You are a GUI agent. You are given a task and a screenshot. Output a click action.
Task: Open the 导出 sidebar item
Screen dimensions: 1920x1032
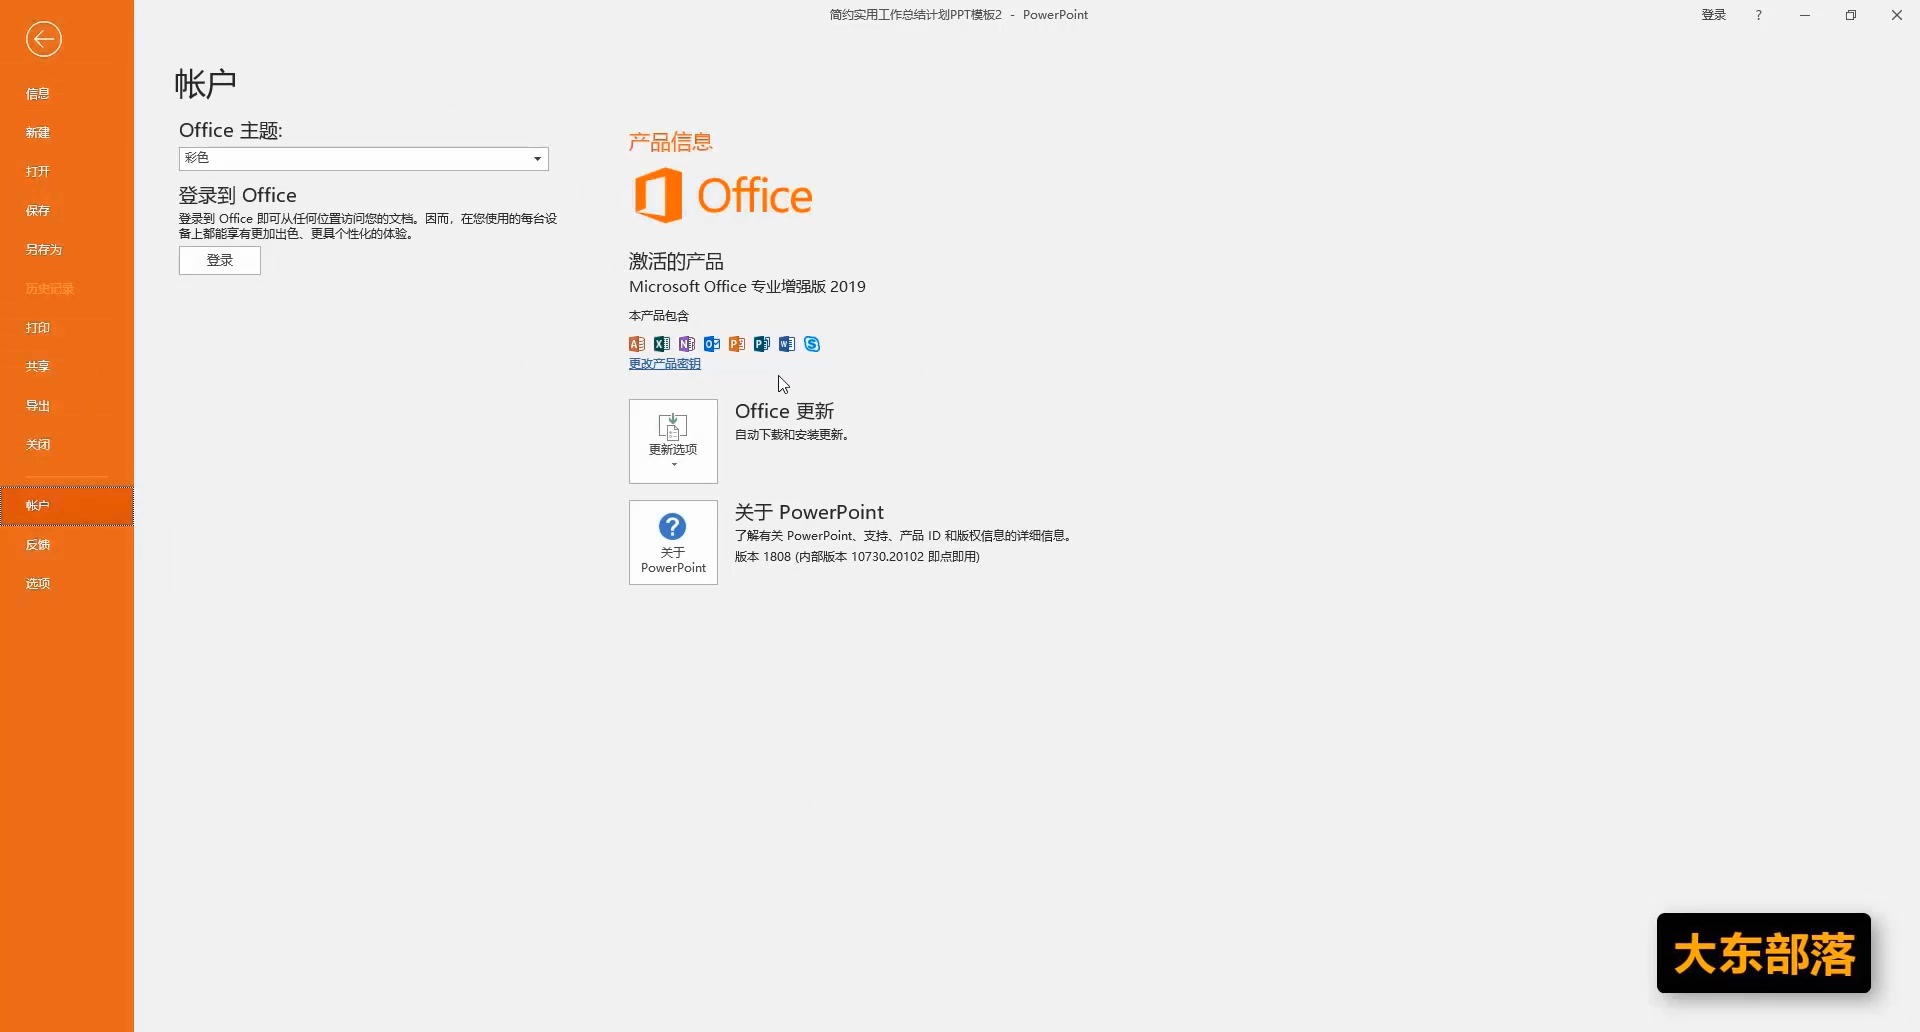pos(37,405)
